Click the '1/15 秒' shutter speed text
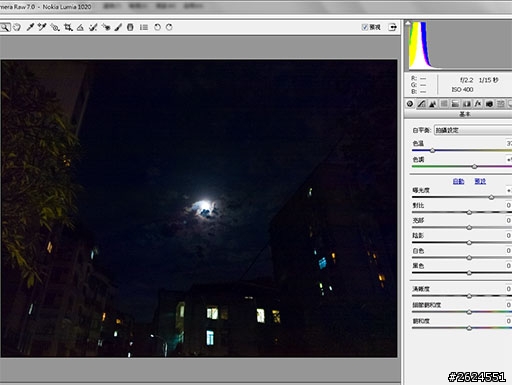The height and width of the screenshot is (385, 512). tap(489, 80)
